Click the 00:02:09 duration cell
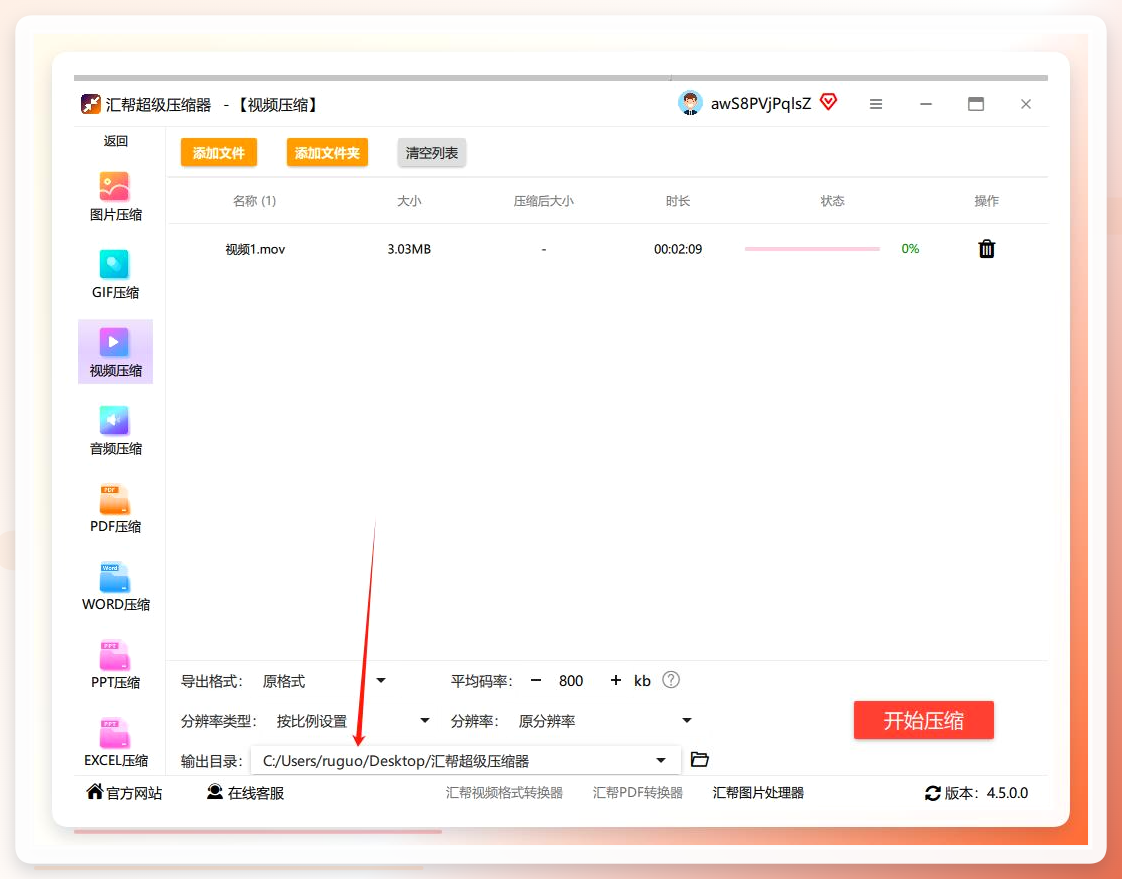Viewport: 1122px width, 879px height. pyautogui.click(x=678, y=249)
